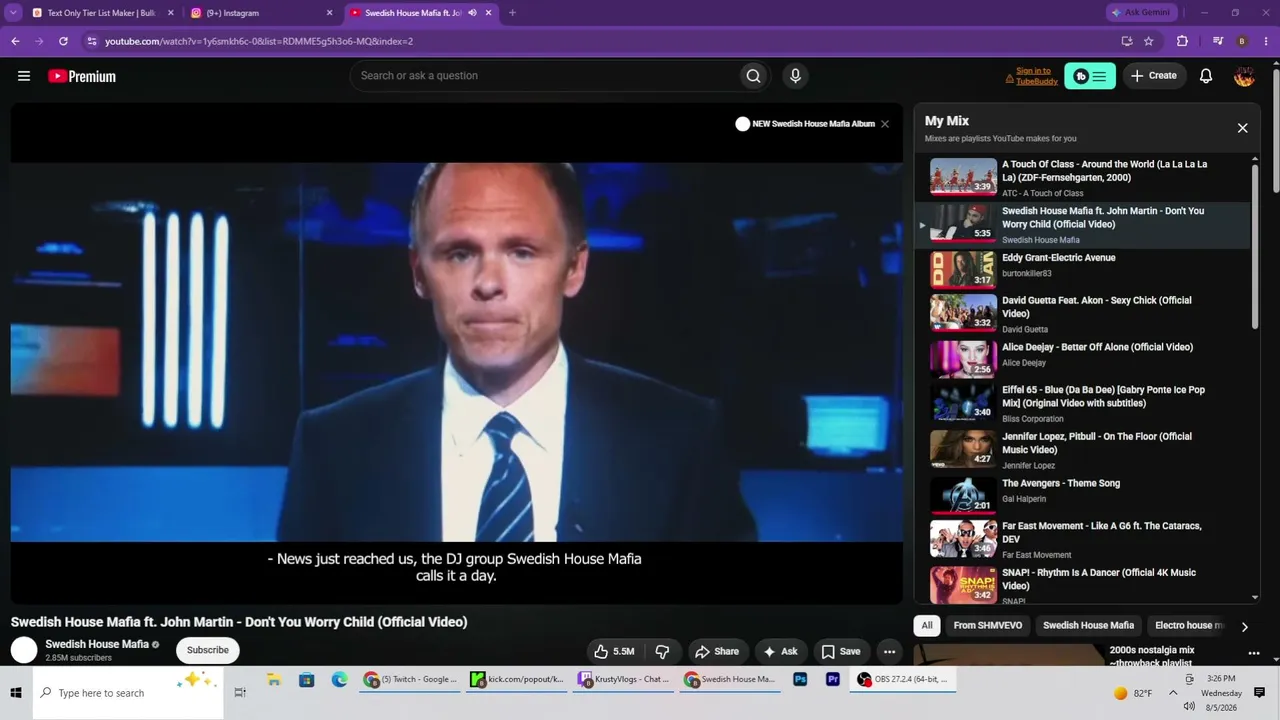This screenshot has height=720, width=1280.
Task: Open the Action Center notifications icon
Action: [1260, 693]
